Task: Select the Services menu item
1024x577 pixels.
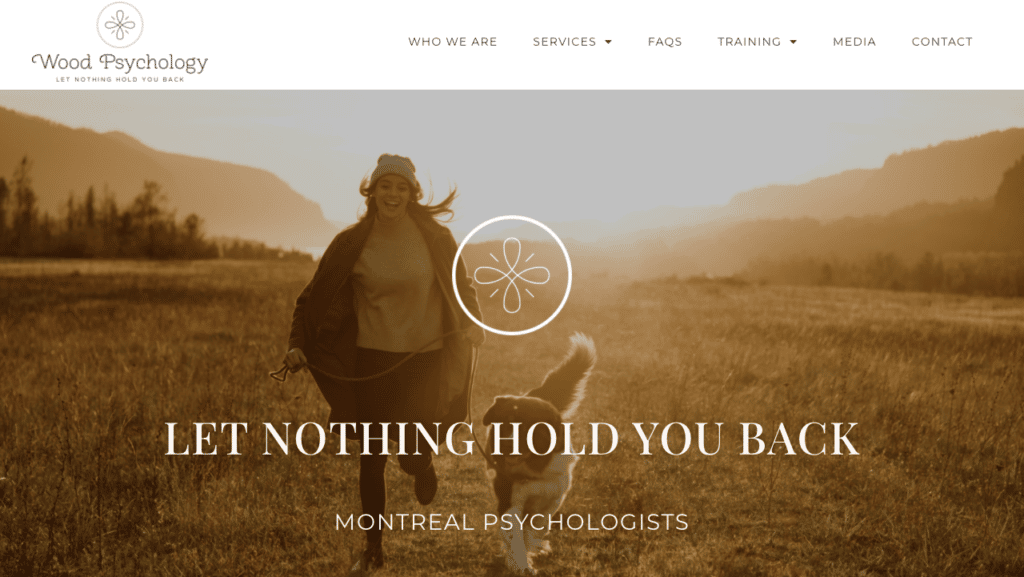Action: pos(564,42)
